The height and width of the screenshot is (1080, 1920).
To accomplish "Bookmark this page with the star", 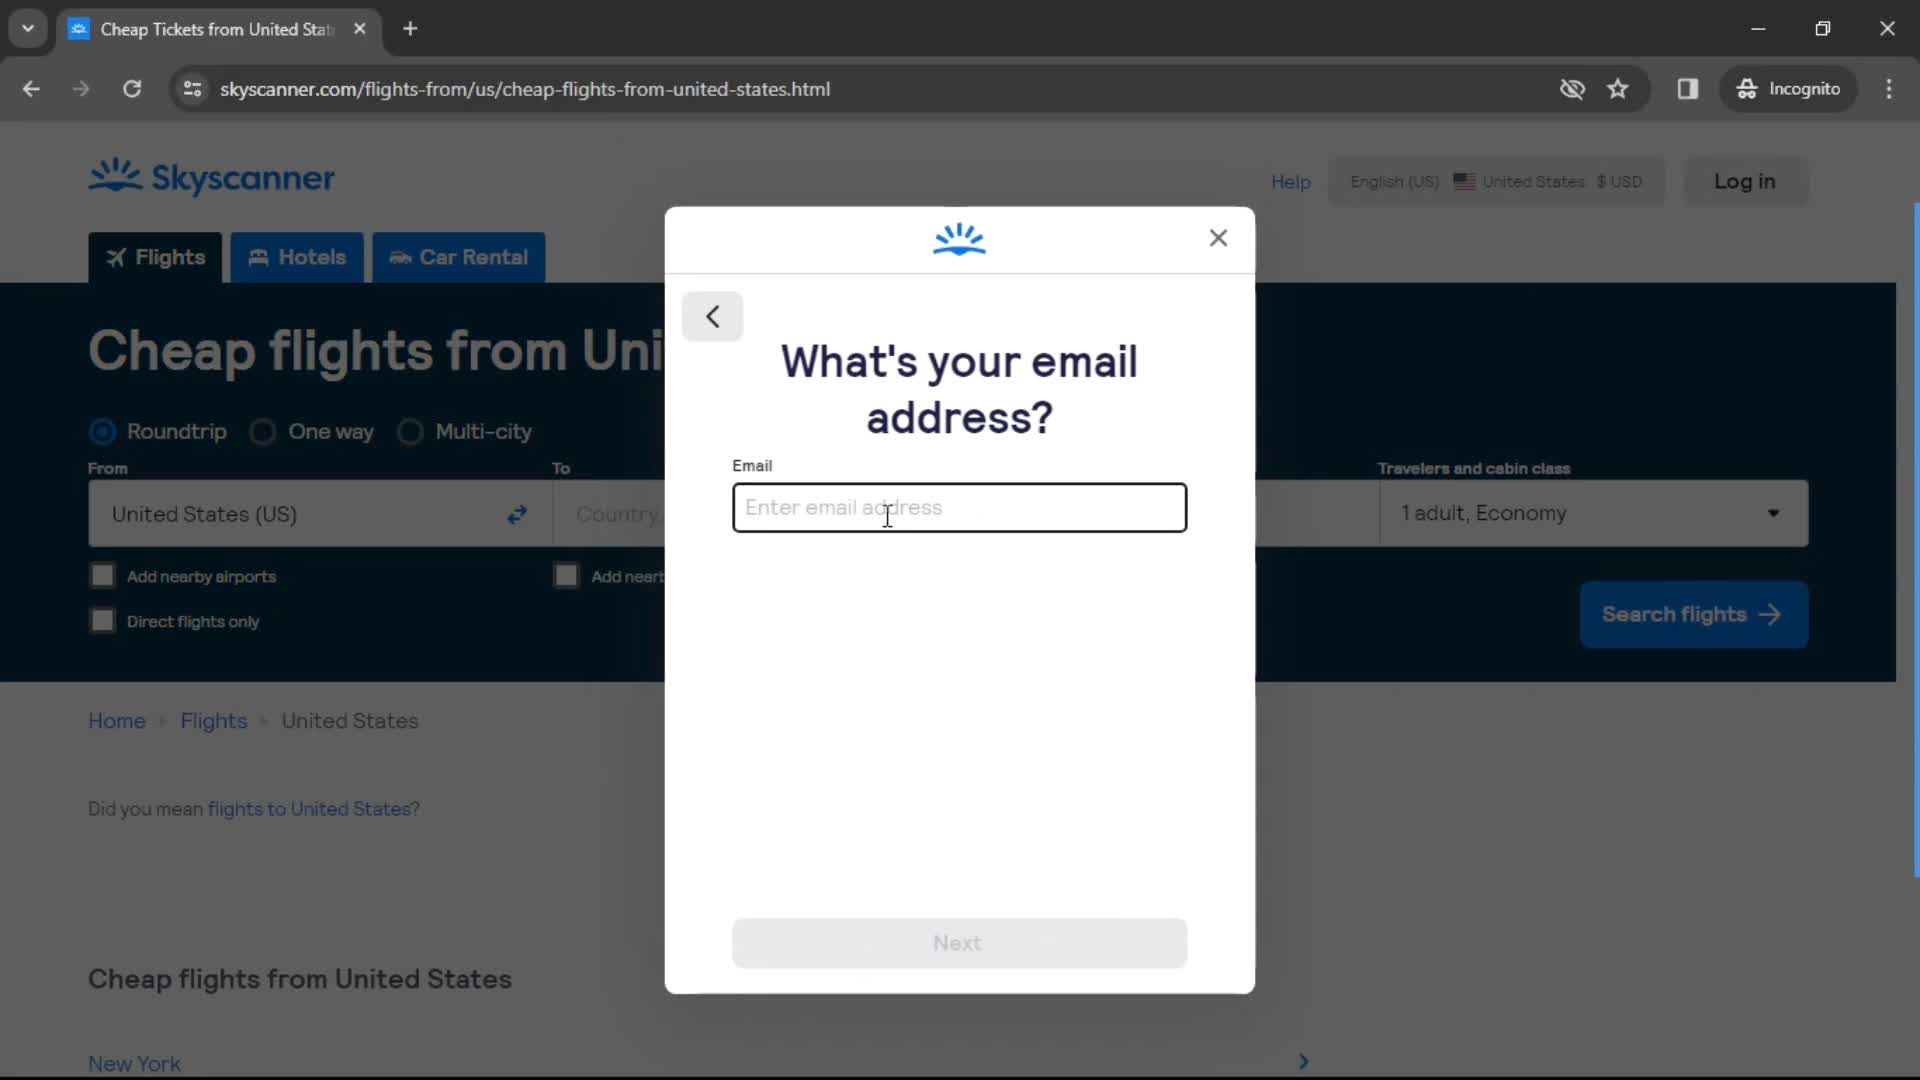I will pyautogui.click(x=1618, y=89).
